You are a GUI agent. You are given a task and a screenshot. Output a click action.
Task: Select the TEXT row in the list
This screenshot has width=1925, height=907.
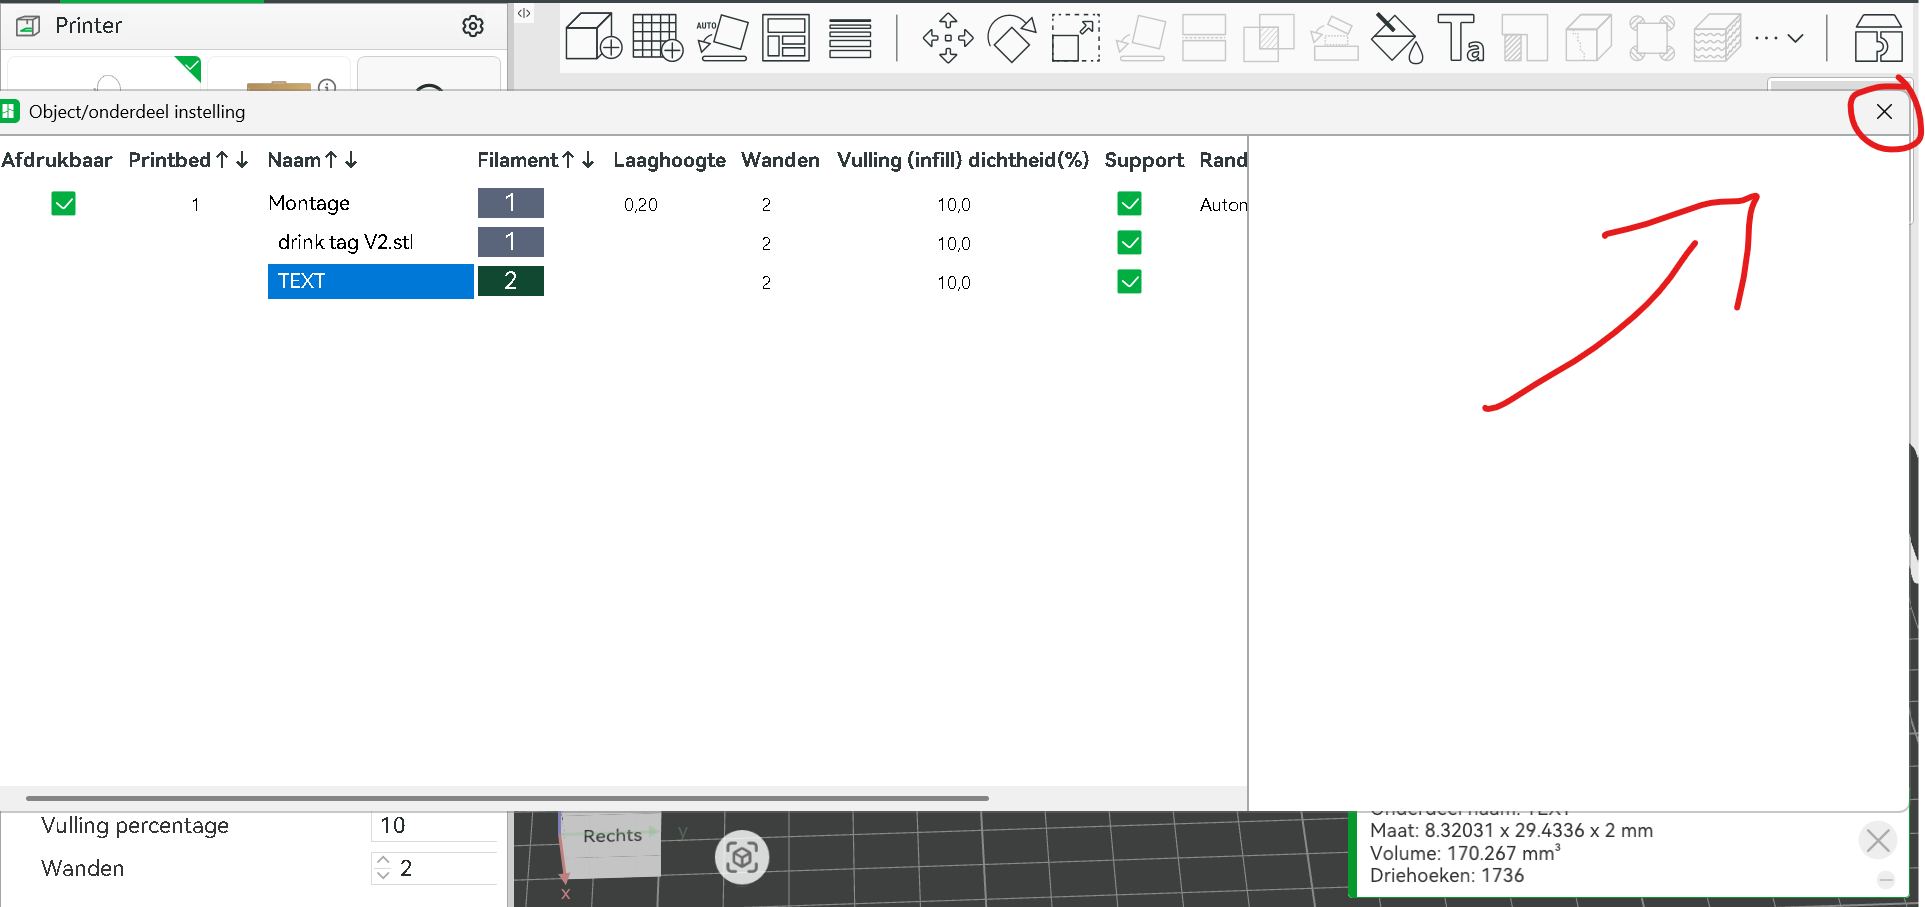370,281
